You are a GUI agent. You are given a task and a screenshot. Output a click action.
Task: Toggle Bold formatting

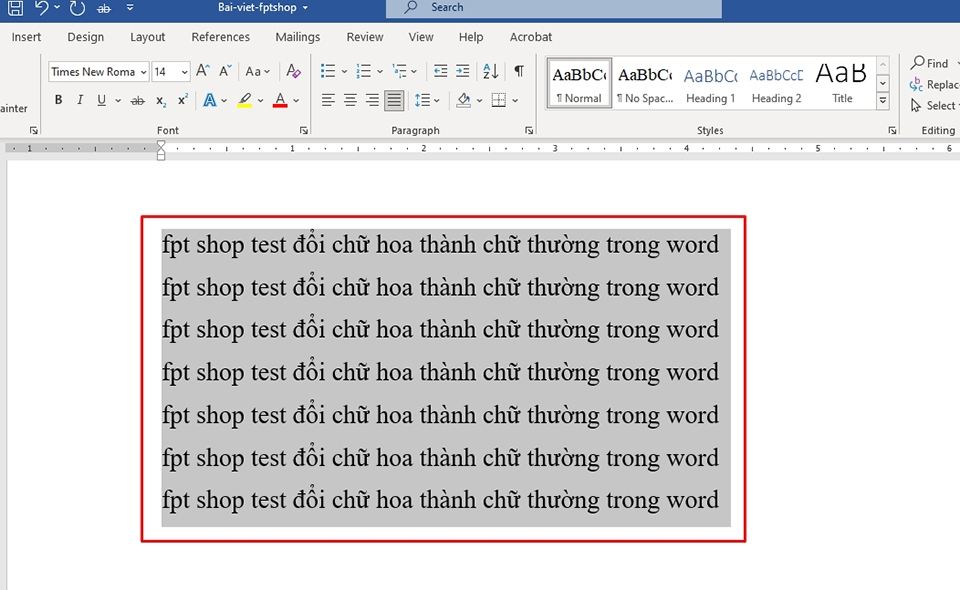tap(58, 100)
